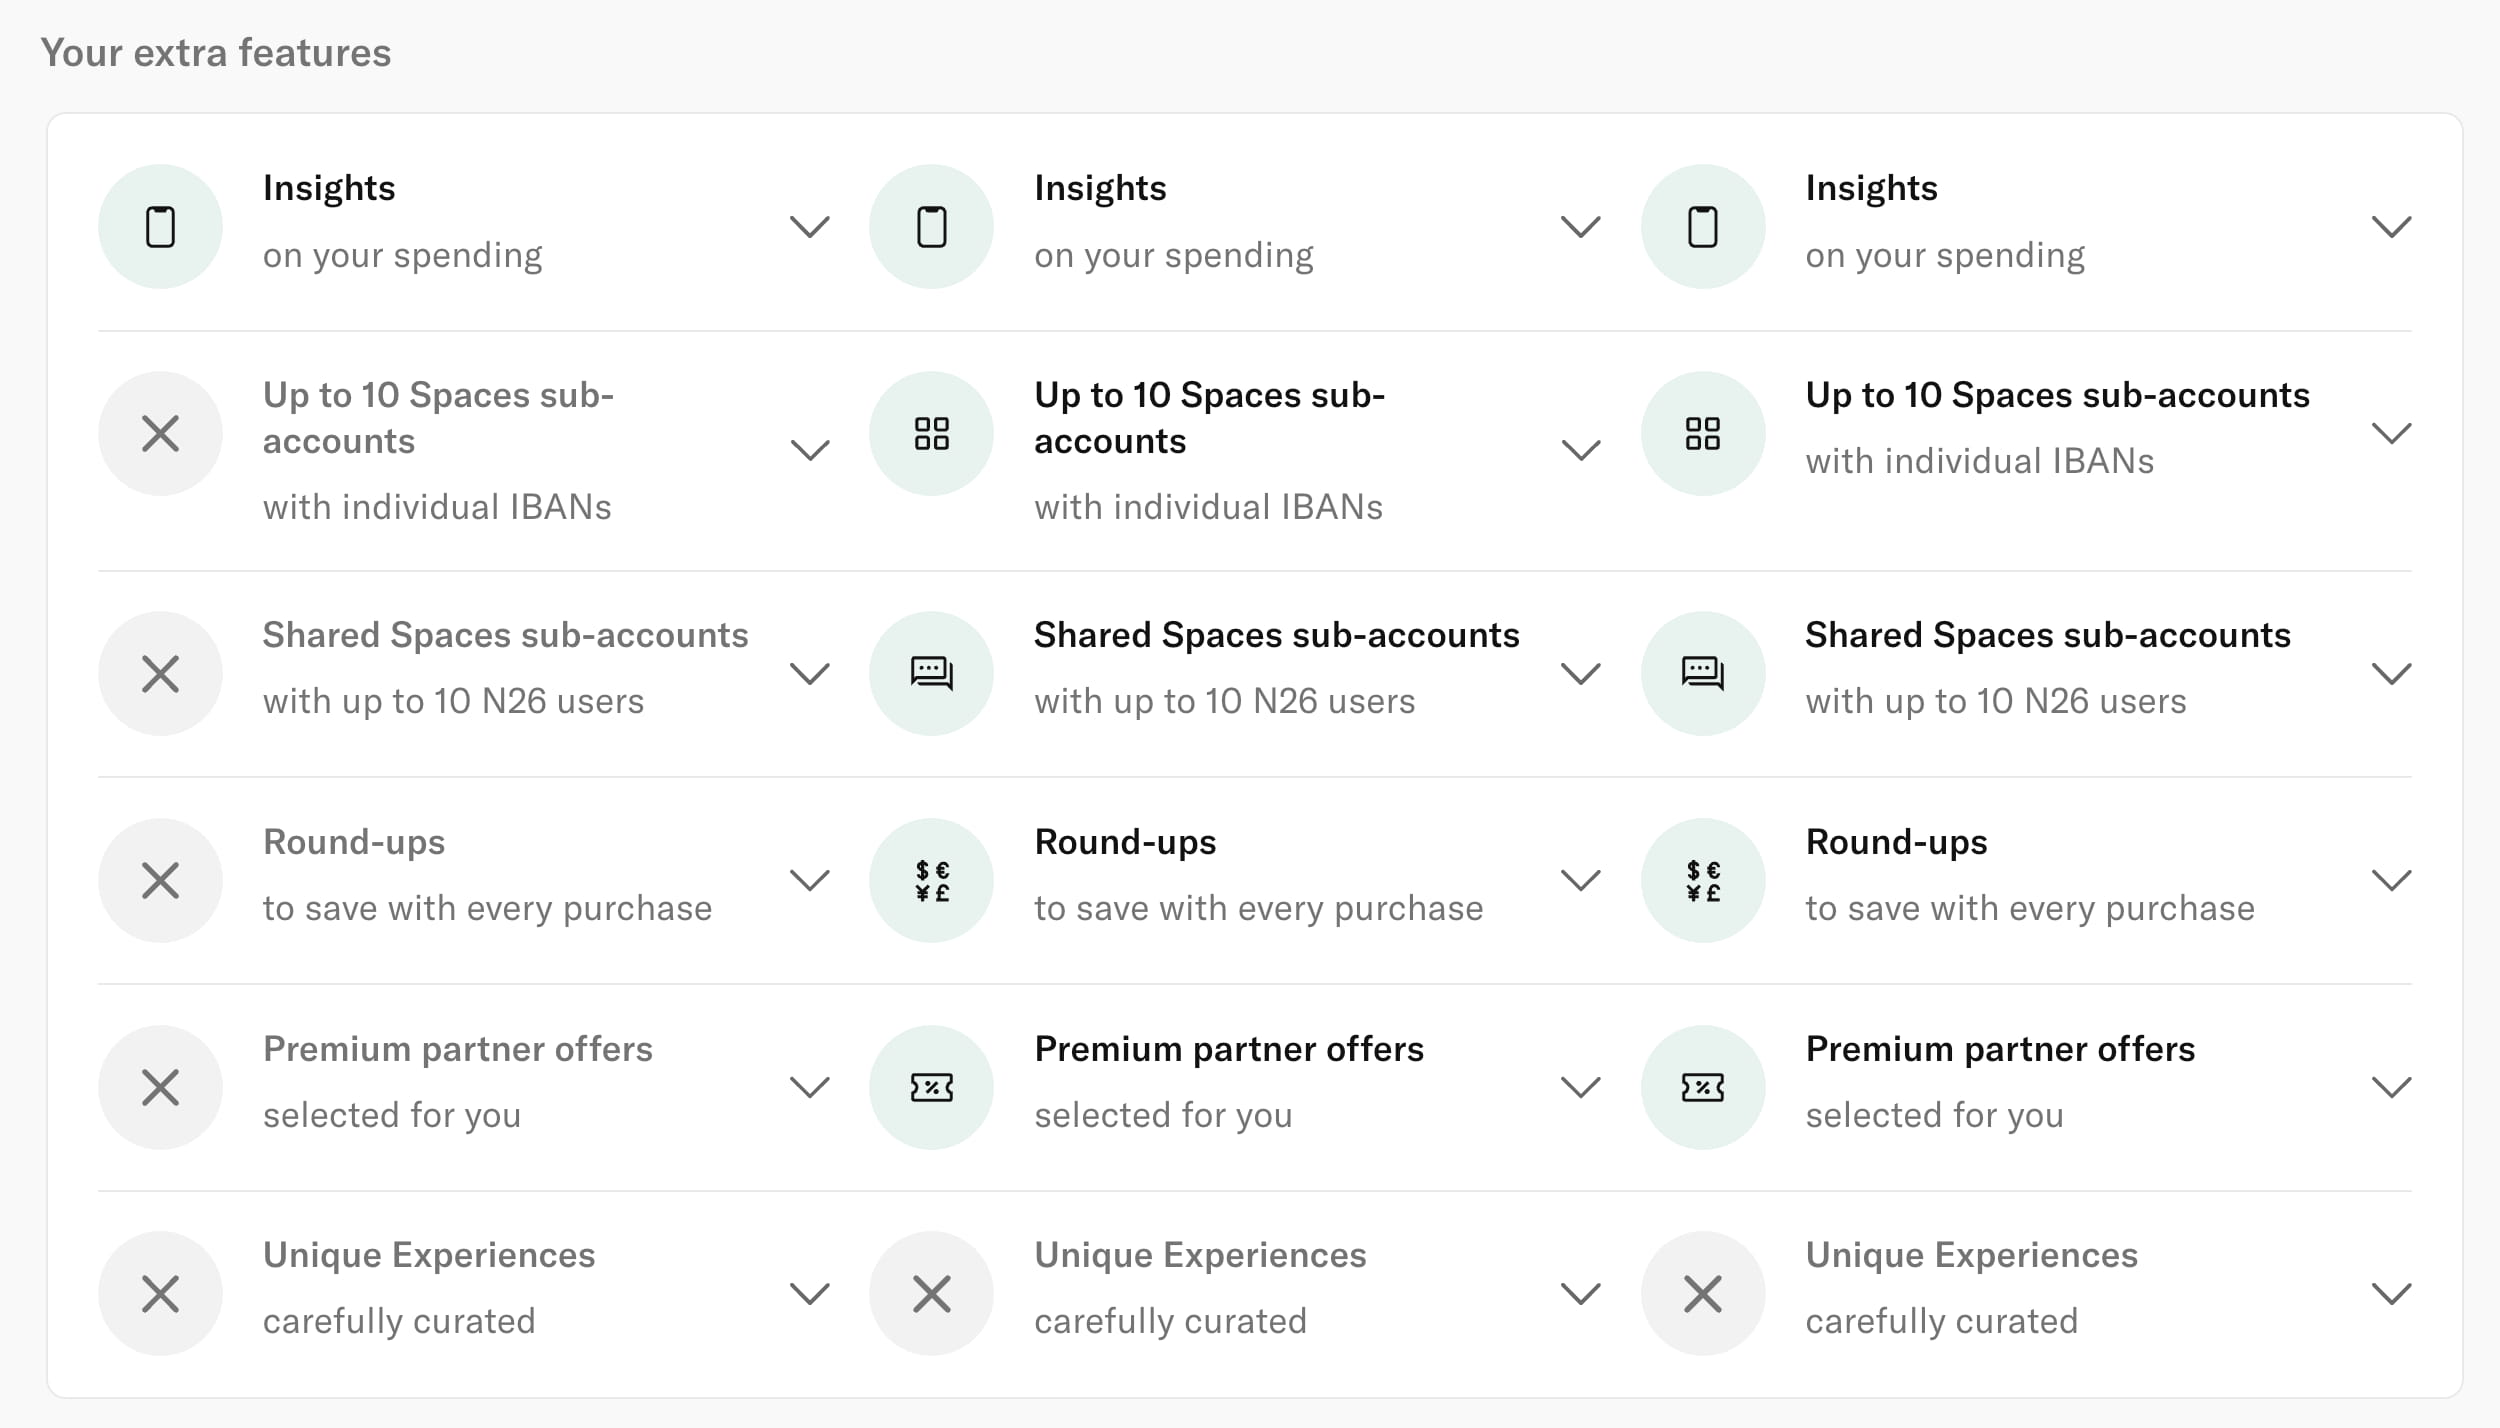Click the first-column Unique Experiences title
Image resolution: width=2500 pixels, height=1428 pixels.
(428, 1255)
